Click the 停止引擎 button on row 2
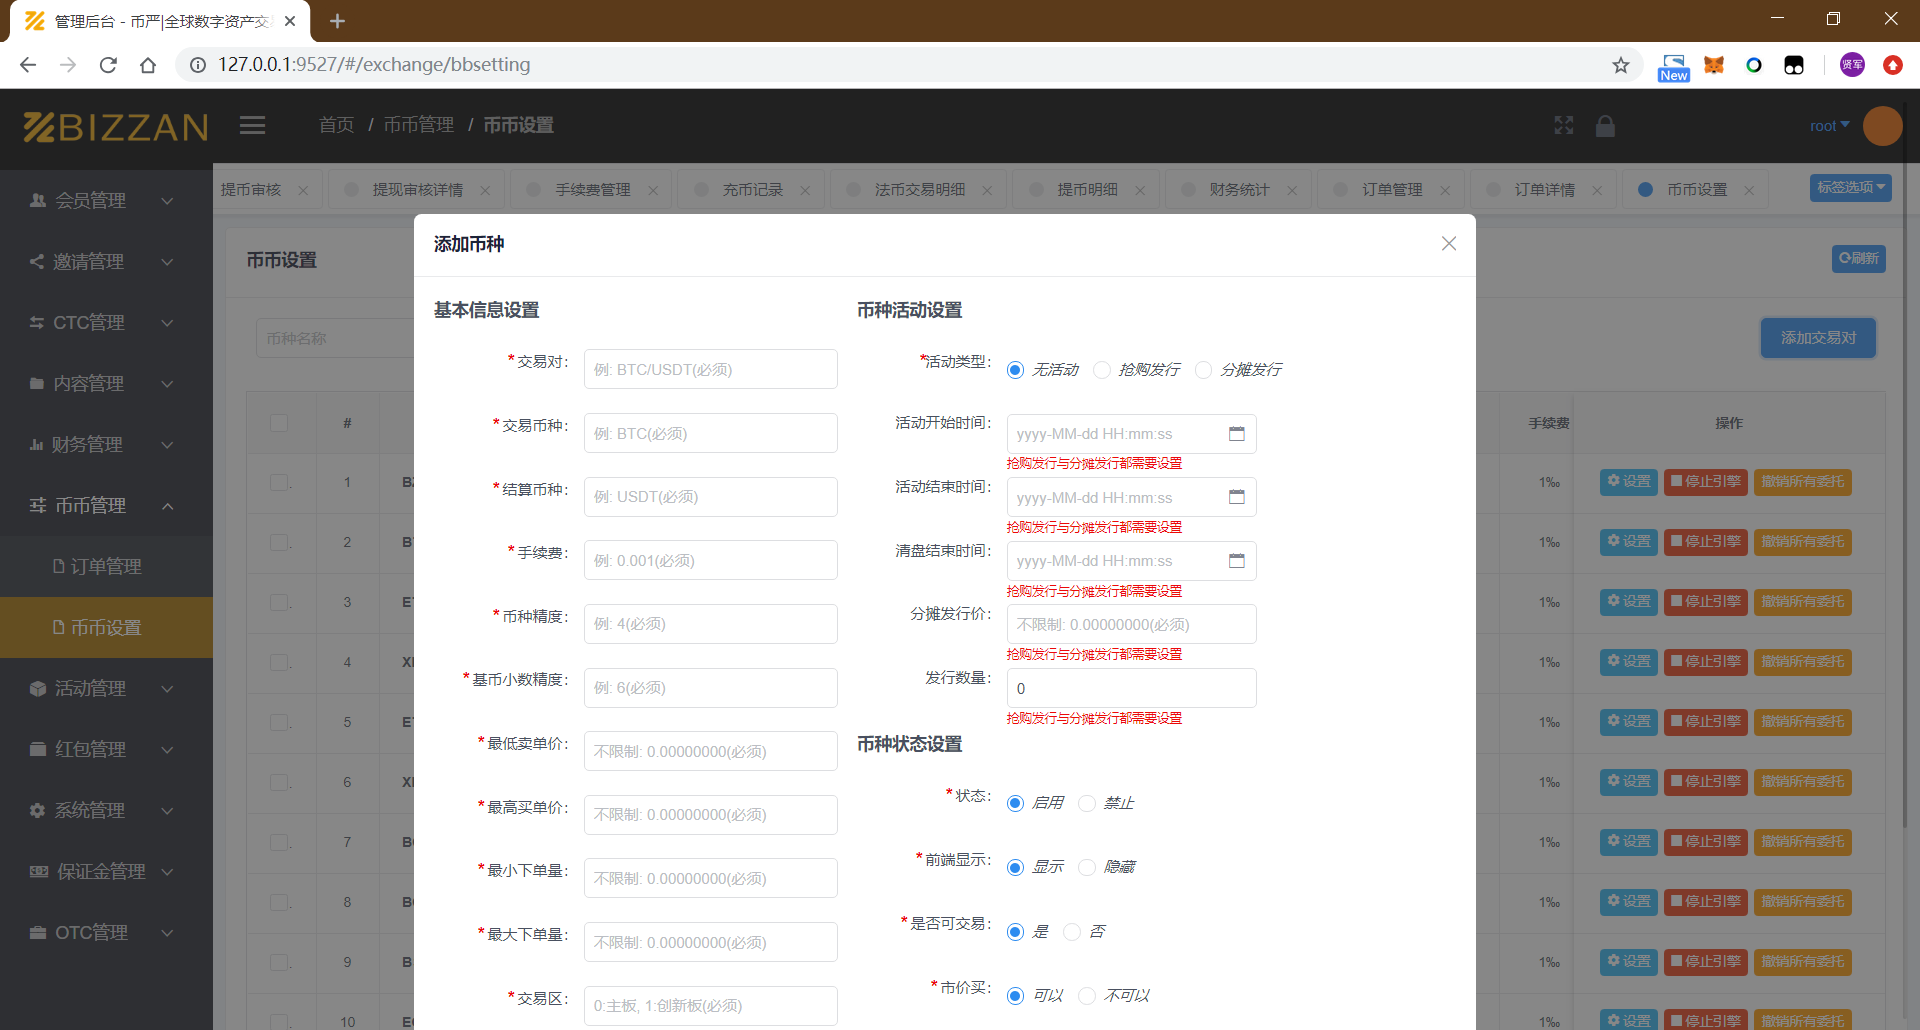 pyautogui.click(x=1706, y=542)
